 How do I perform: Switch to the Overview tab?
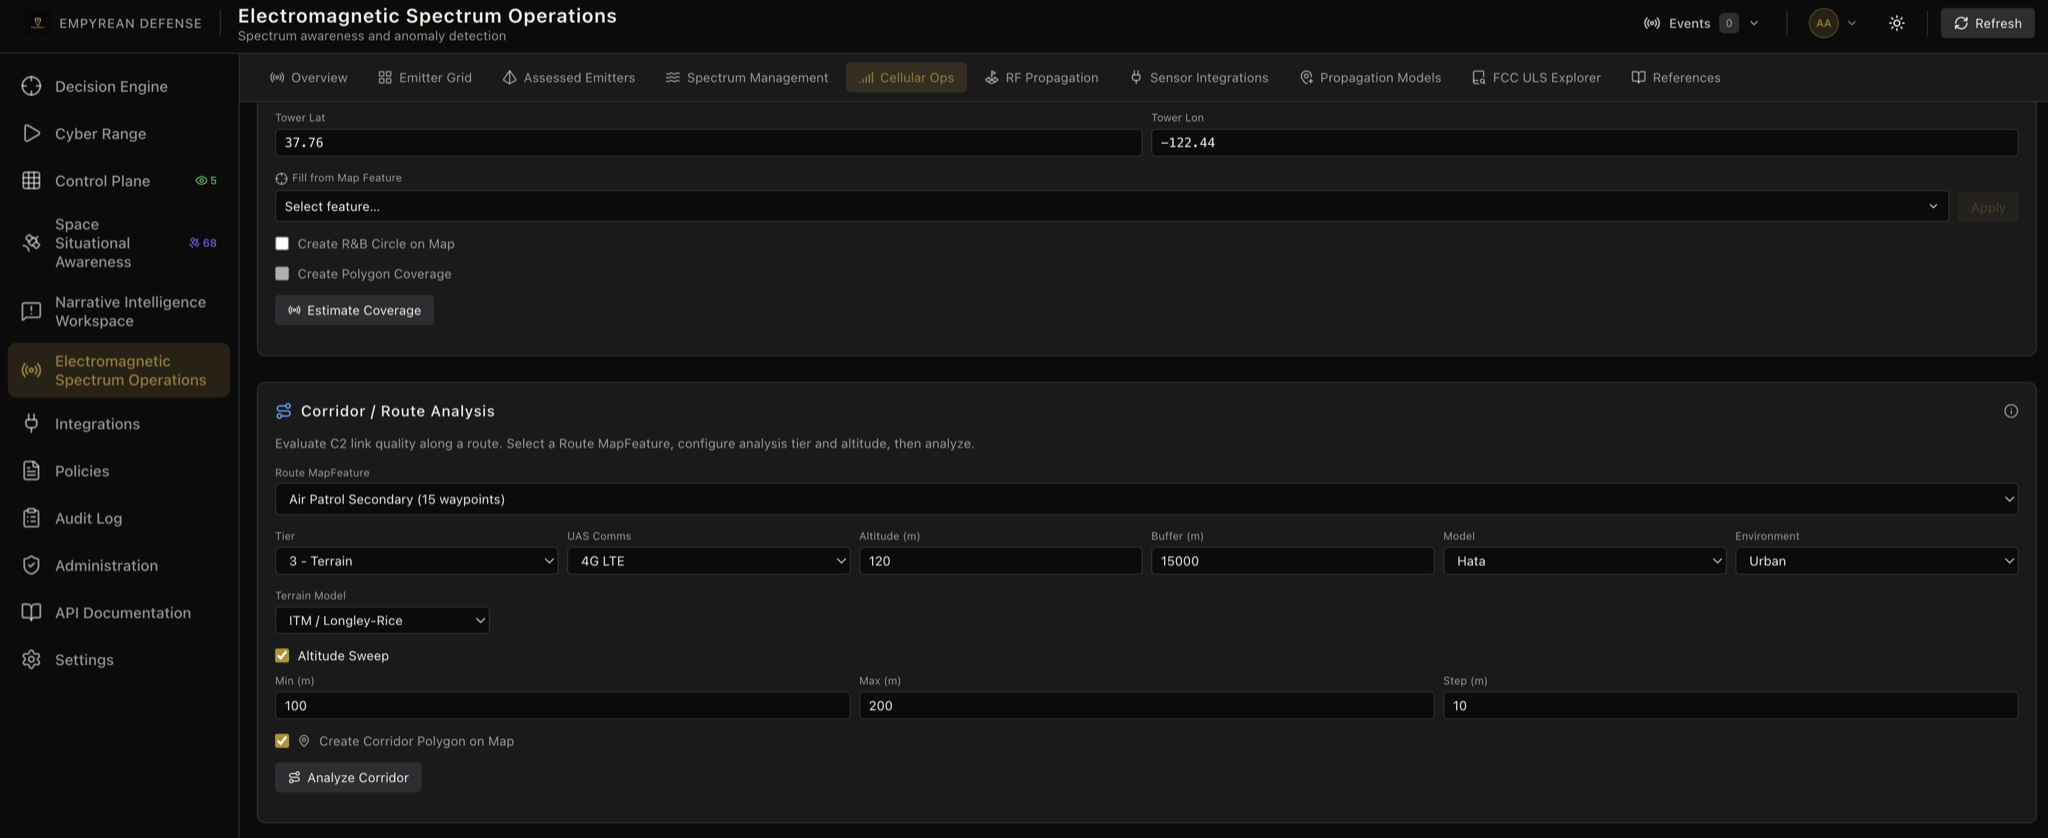[308, 77]
